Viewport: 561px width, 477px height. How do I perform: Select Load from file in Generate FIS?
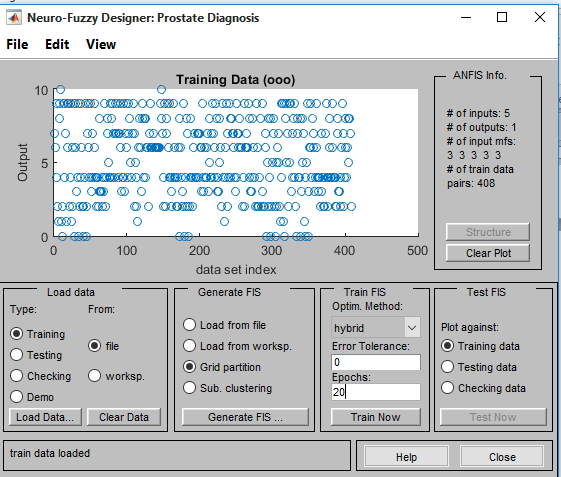point(189,325)
